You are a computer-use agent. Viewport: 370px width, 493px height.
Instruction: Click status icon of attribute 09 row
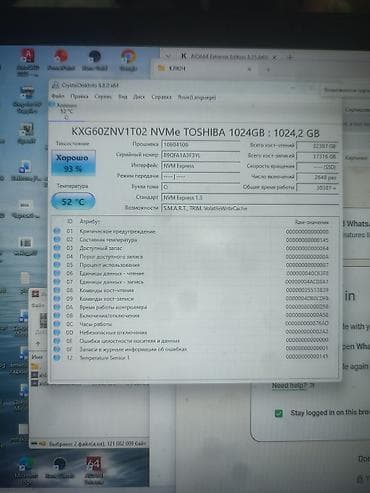coord(57,298)
